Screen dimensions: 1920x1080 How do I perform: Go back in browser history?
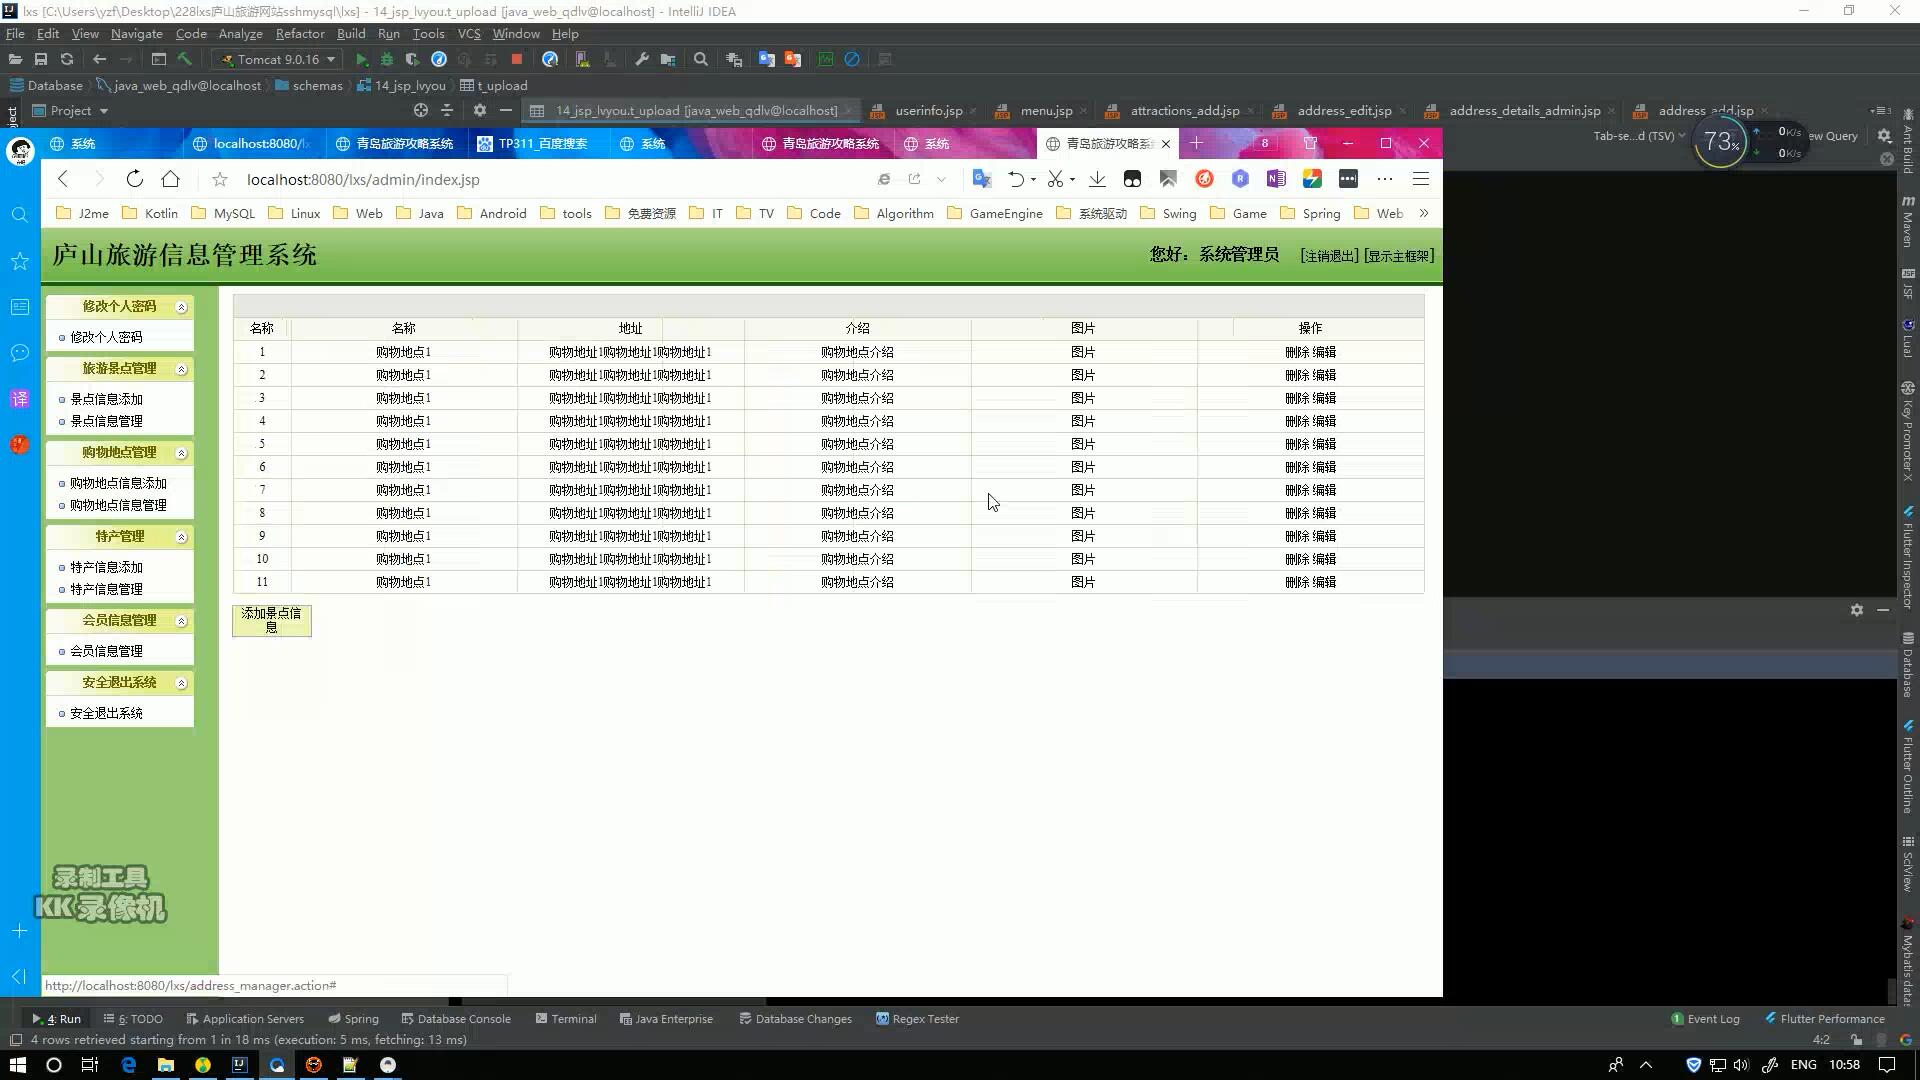click(63, 179)
